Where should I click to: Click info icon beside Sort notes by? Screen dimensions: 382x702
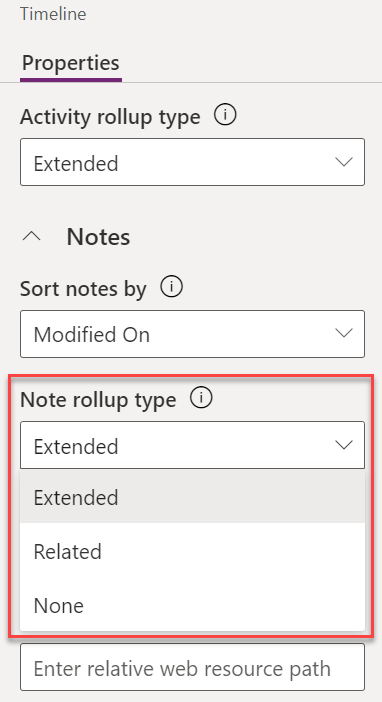[x=172, y=287]
